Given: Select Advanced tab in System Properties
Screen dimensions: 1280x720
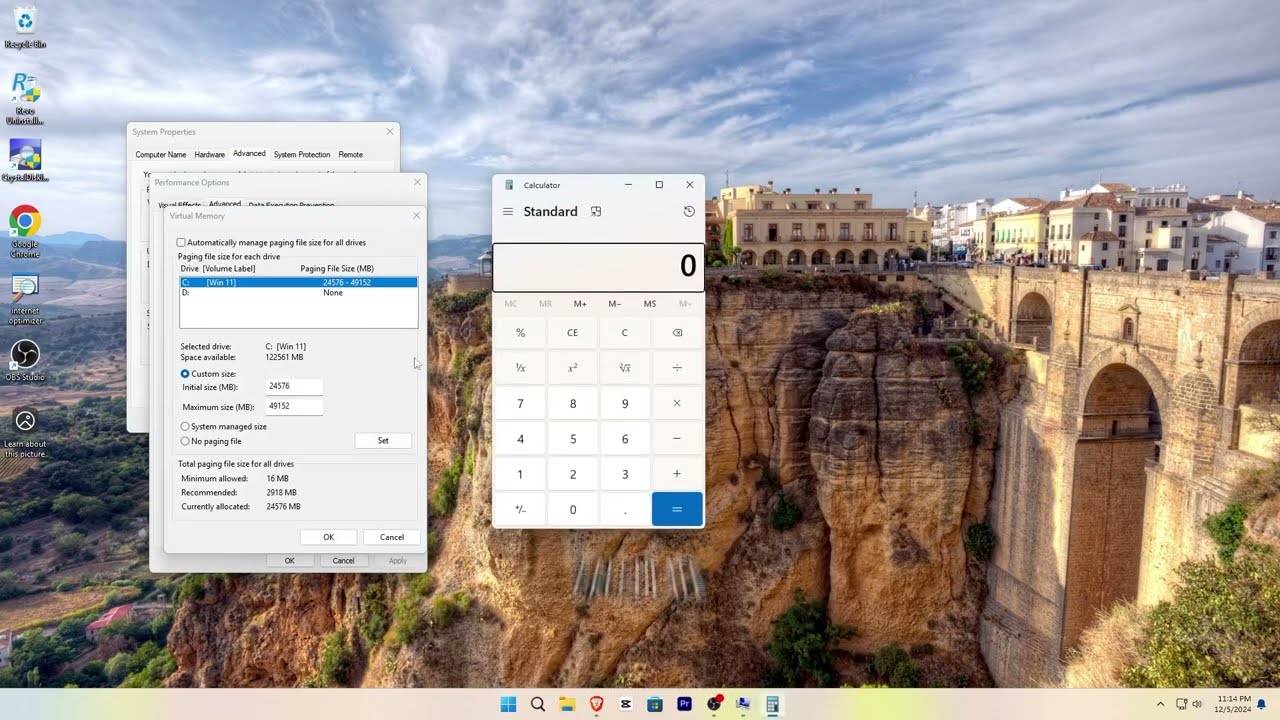Looking at the screenshot, I should click(x=249, y=154).
